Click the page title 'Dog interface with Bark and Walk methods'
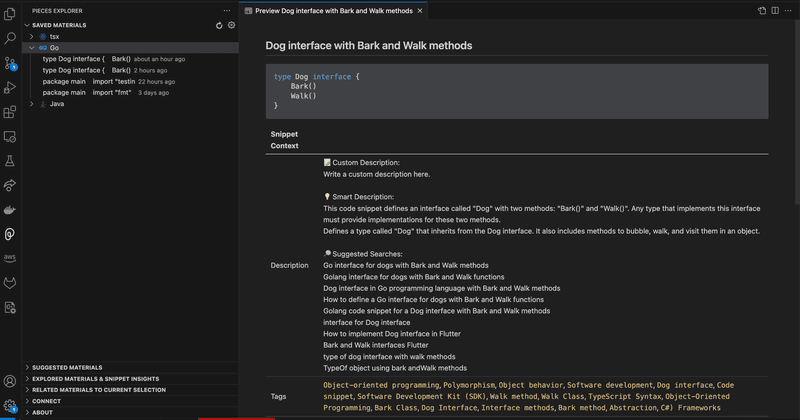800x420 pixels. pyautogui.click(x=368, y=46)
